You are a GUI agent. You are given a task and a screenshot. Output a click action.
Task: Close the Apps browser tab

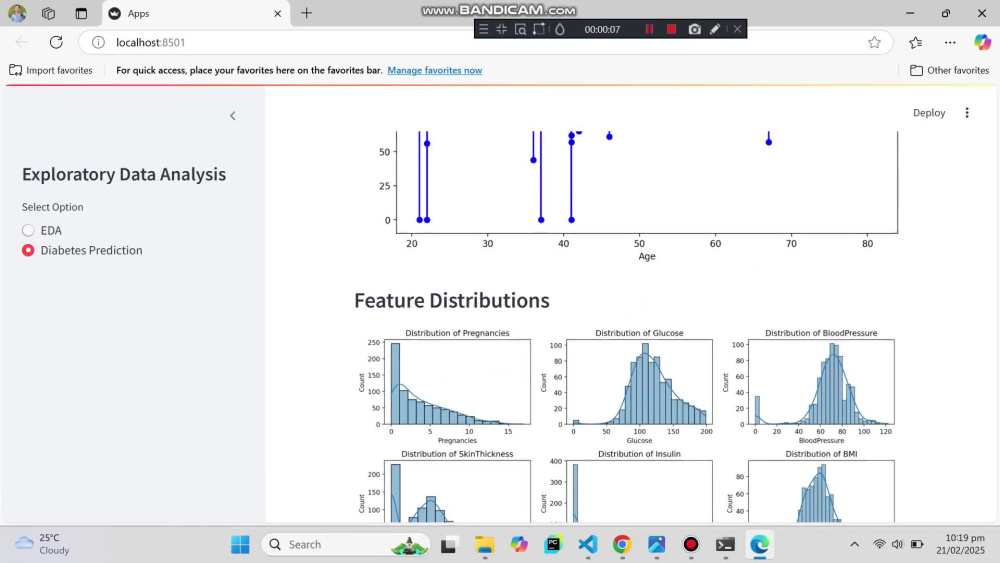[277, 13]
